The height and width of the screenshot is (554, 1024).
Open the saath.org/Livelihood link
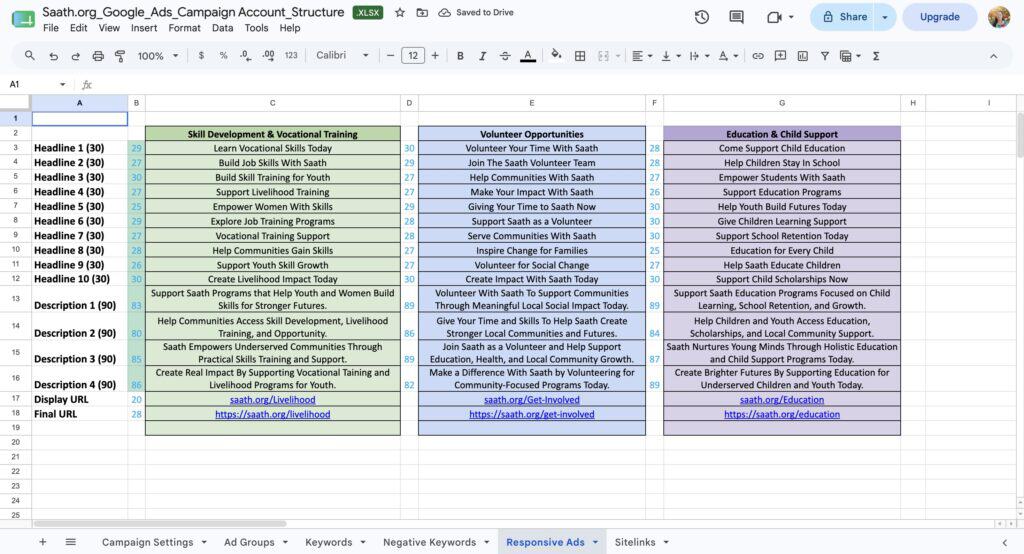(272, 400)
